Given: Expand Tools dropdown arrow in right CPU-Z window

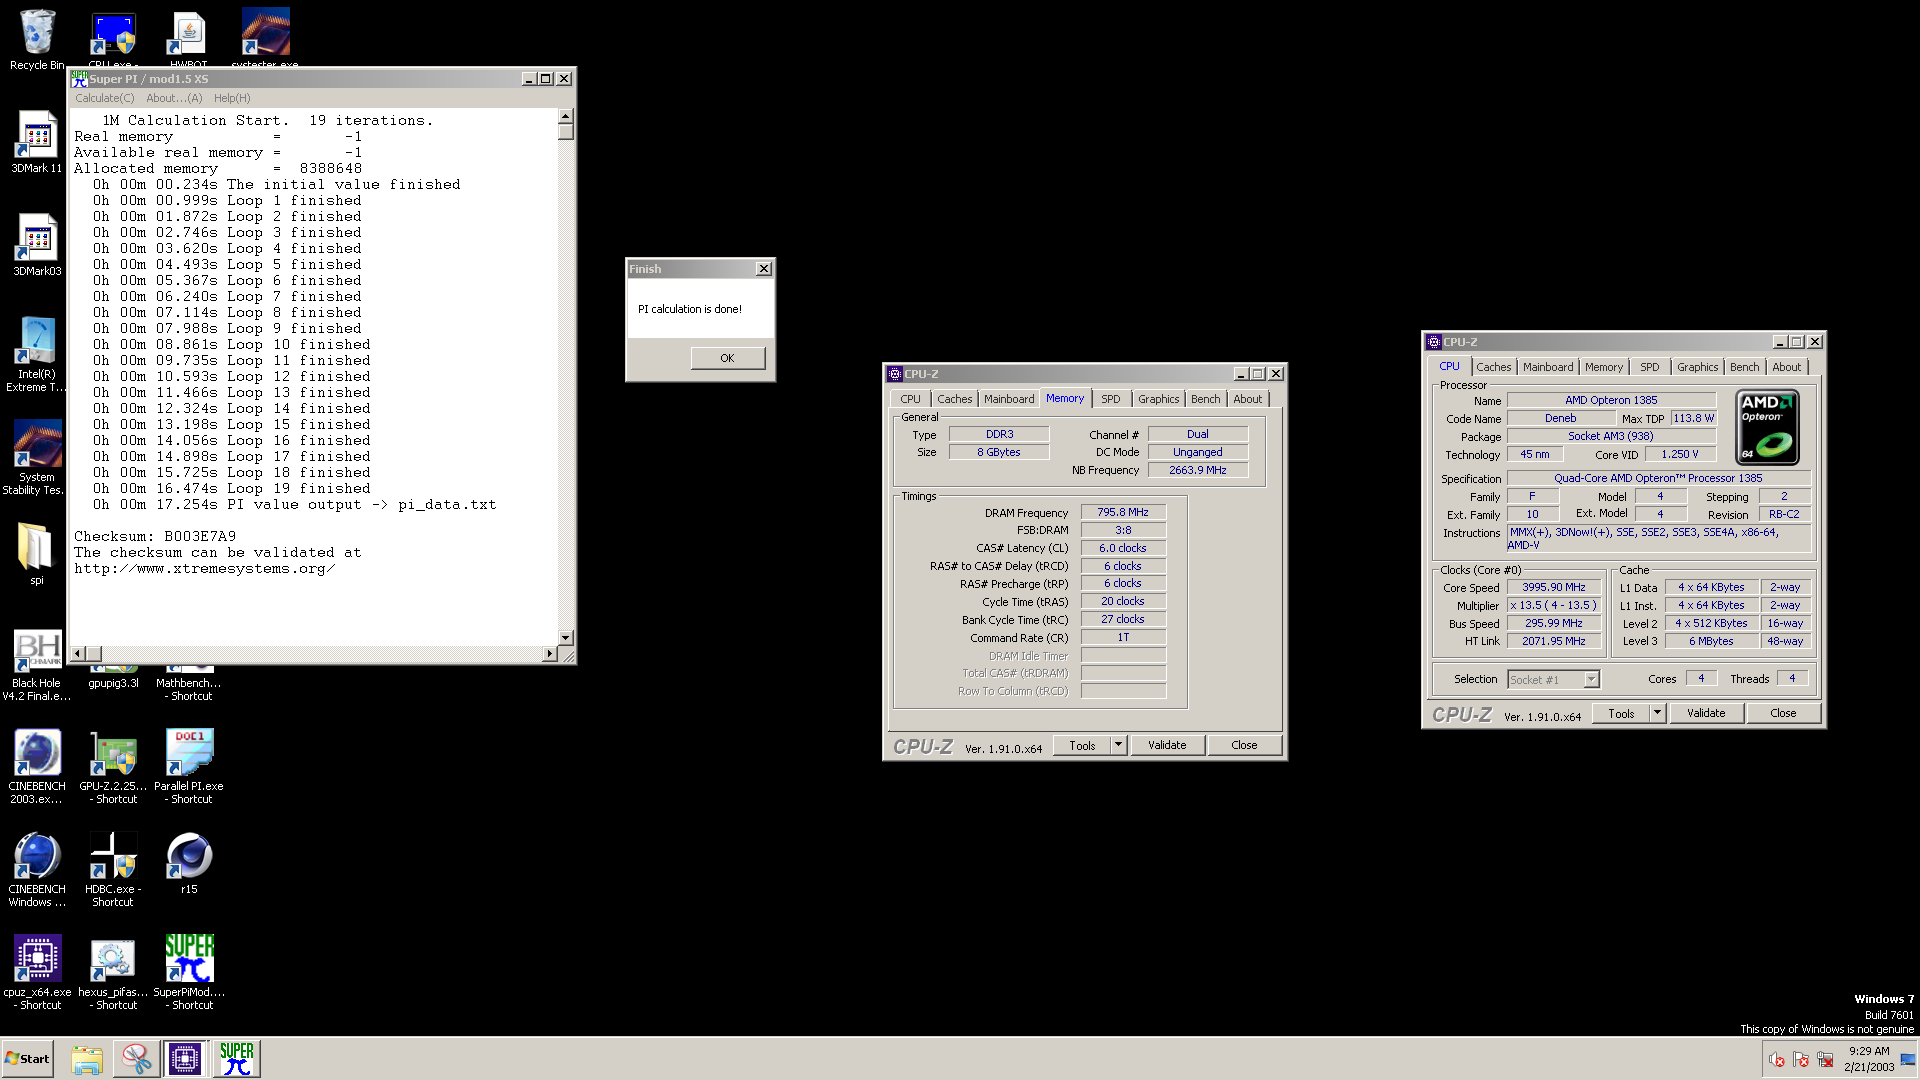Looking at the screenshot, I should (x=1658, y=713).
